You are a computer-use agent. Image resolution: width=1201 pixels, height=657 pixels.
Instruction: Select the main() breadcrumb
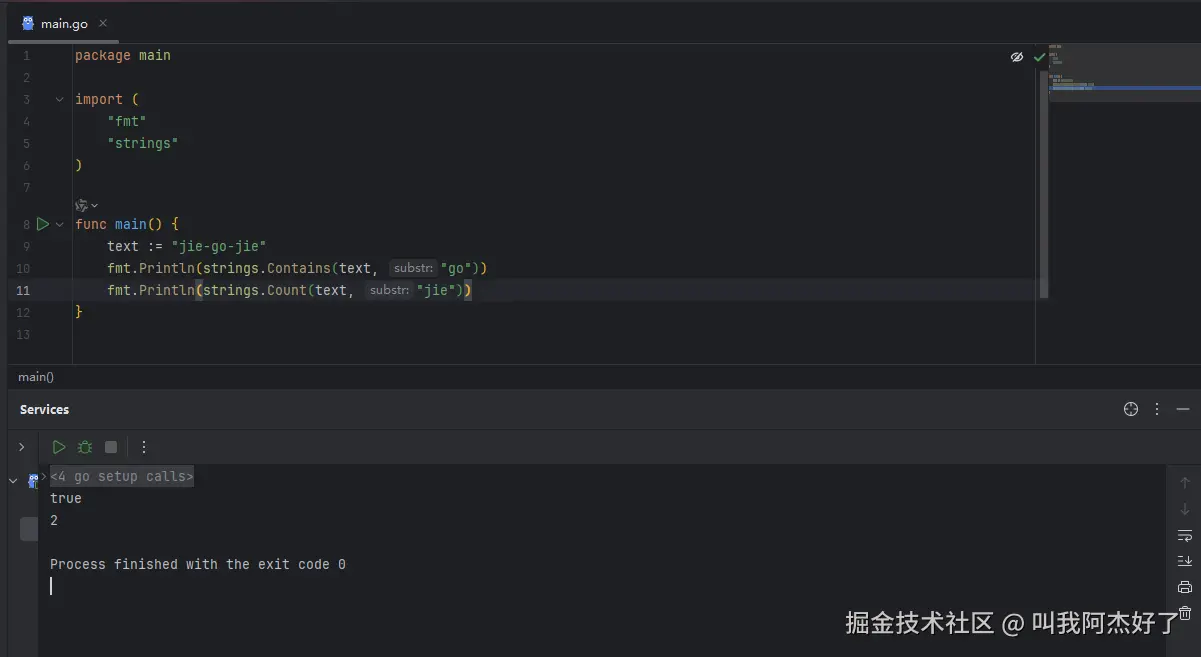point(36,377)
